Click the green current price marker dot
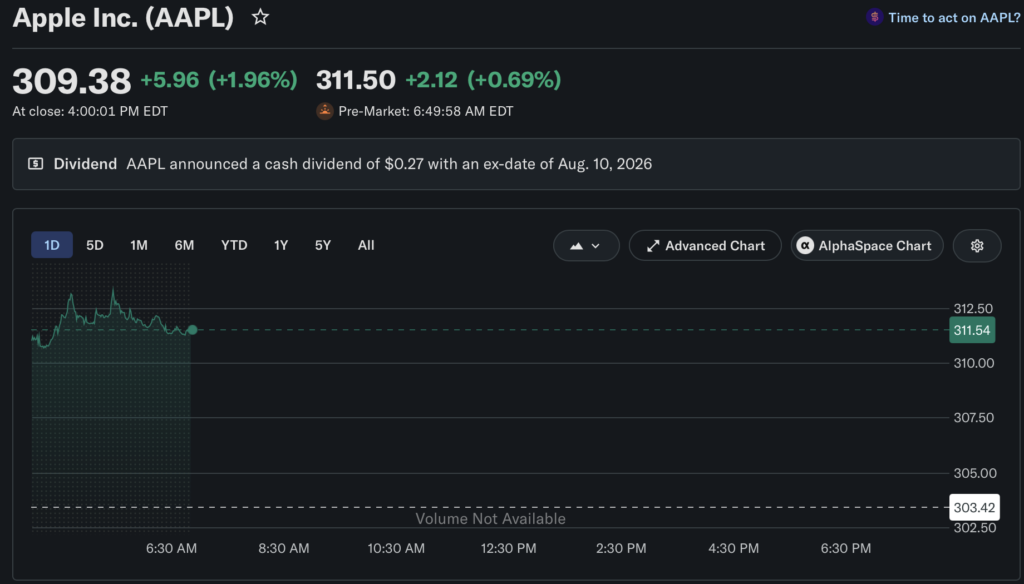The width and height of the screenshot is (1024, 584). [192, 330]
